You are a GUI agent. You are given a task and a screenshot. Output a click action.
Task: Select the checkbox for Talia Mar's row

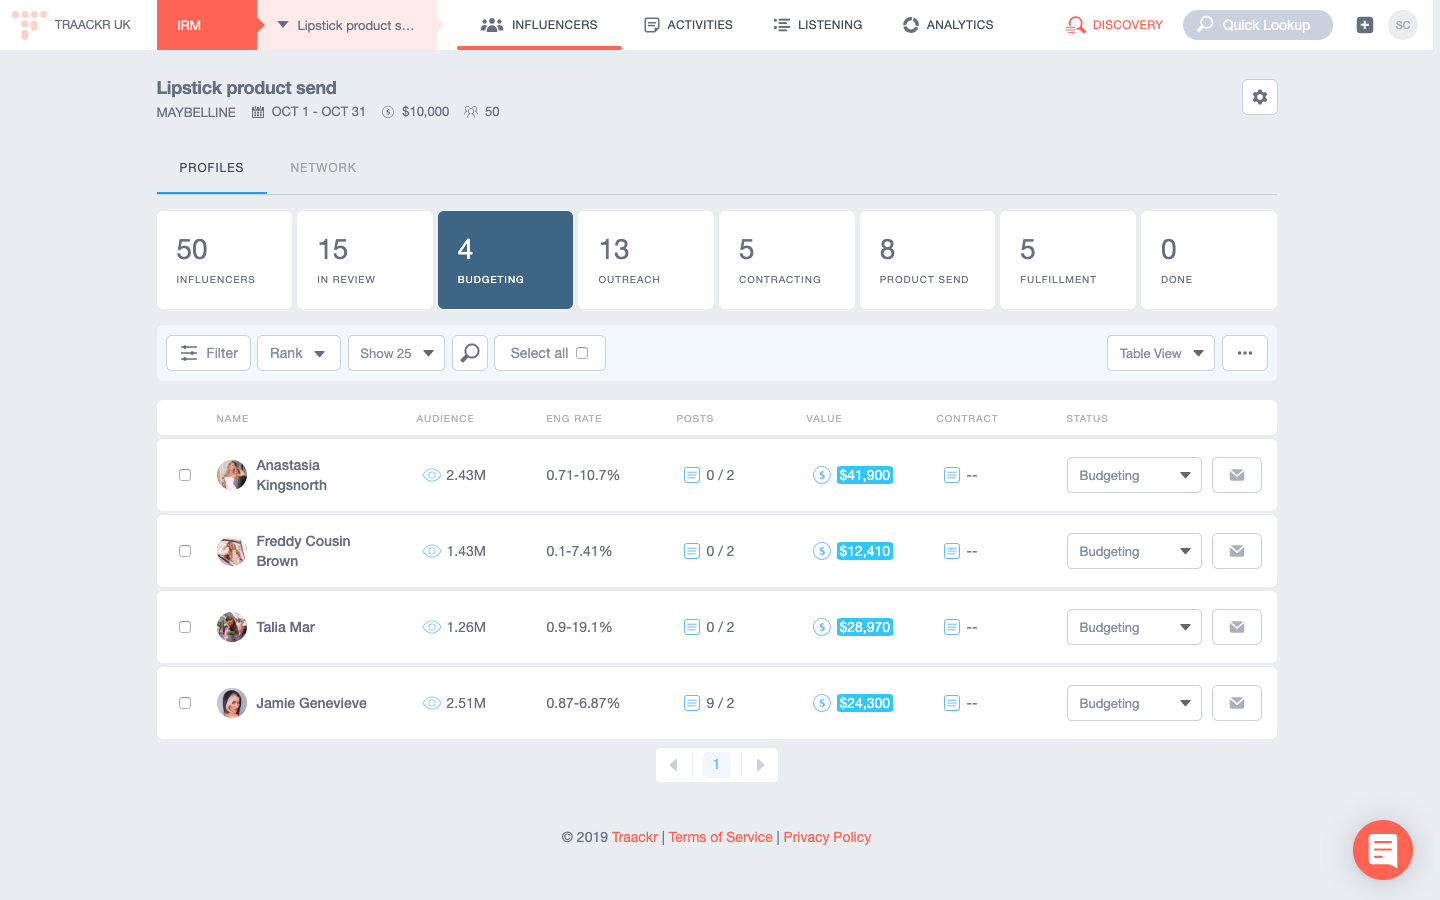click(x=185, y=627)
